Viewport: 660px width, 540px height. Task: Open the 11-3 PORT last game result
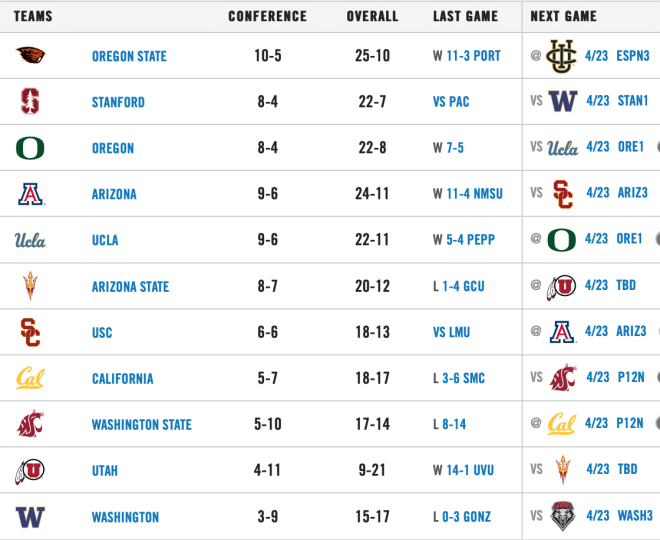coord(473,56)
